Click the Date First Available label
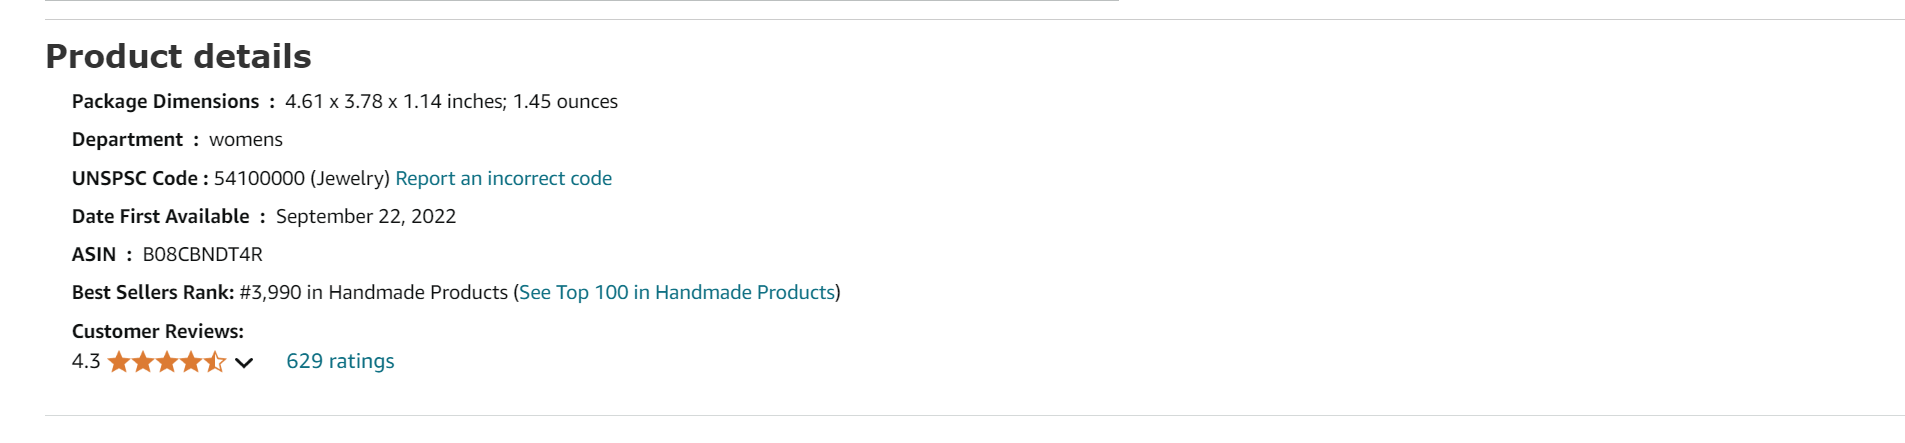 pos(160,216)
